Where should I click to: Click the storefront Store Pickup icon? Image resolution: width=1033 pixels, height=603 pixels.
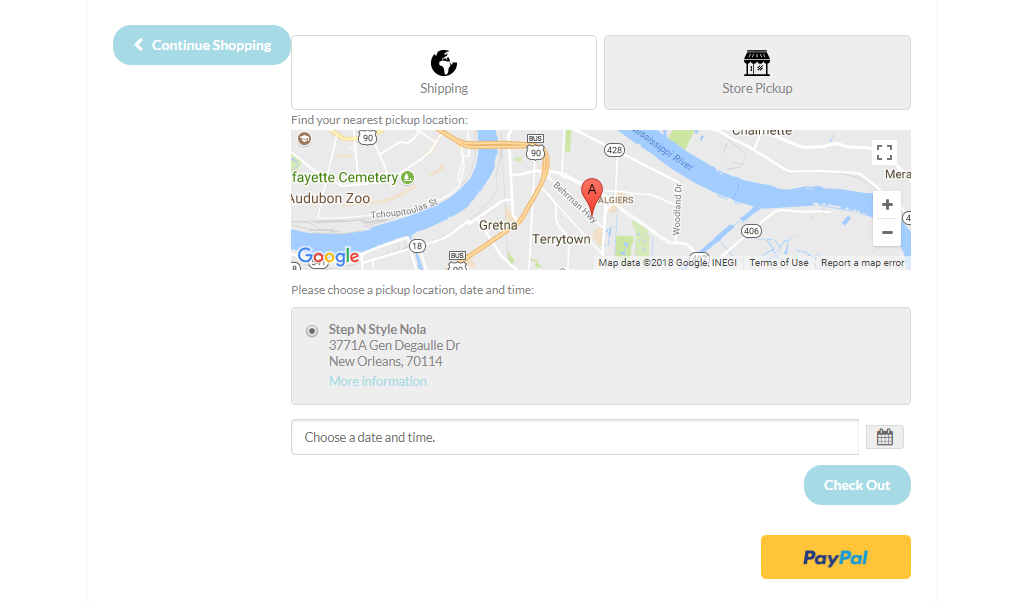click(x=757, y=63)
